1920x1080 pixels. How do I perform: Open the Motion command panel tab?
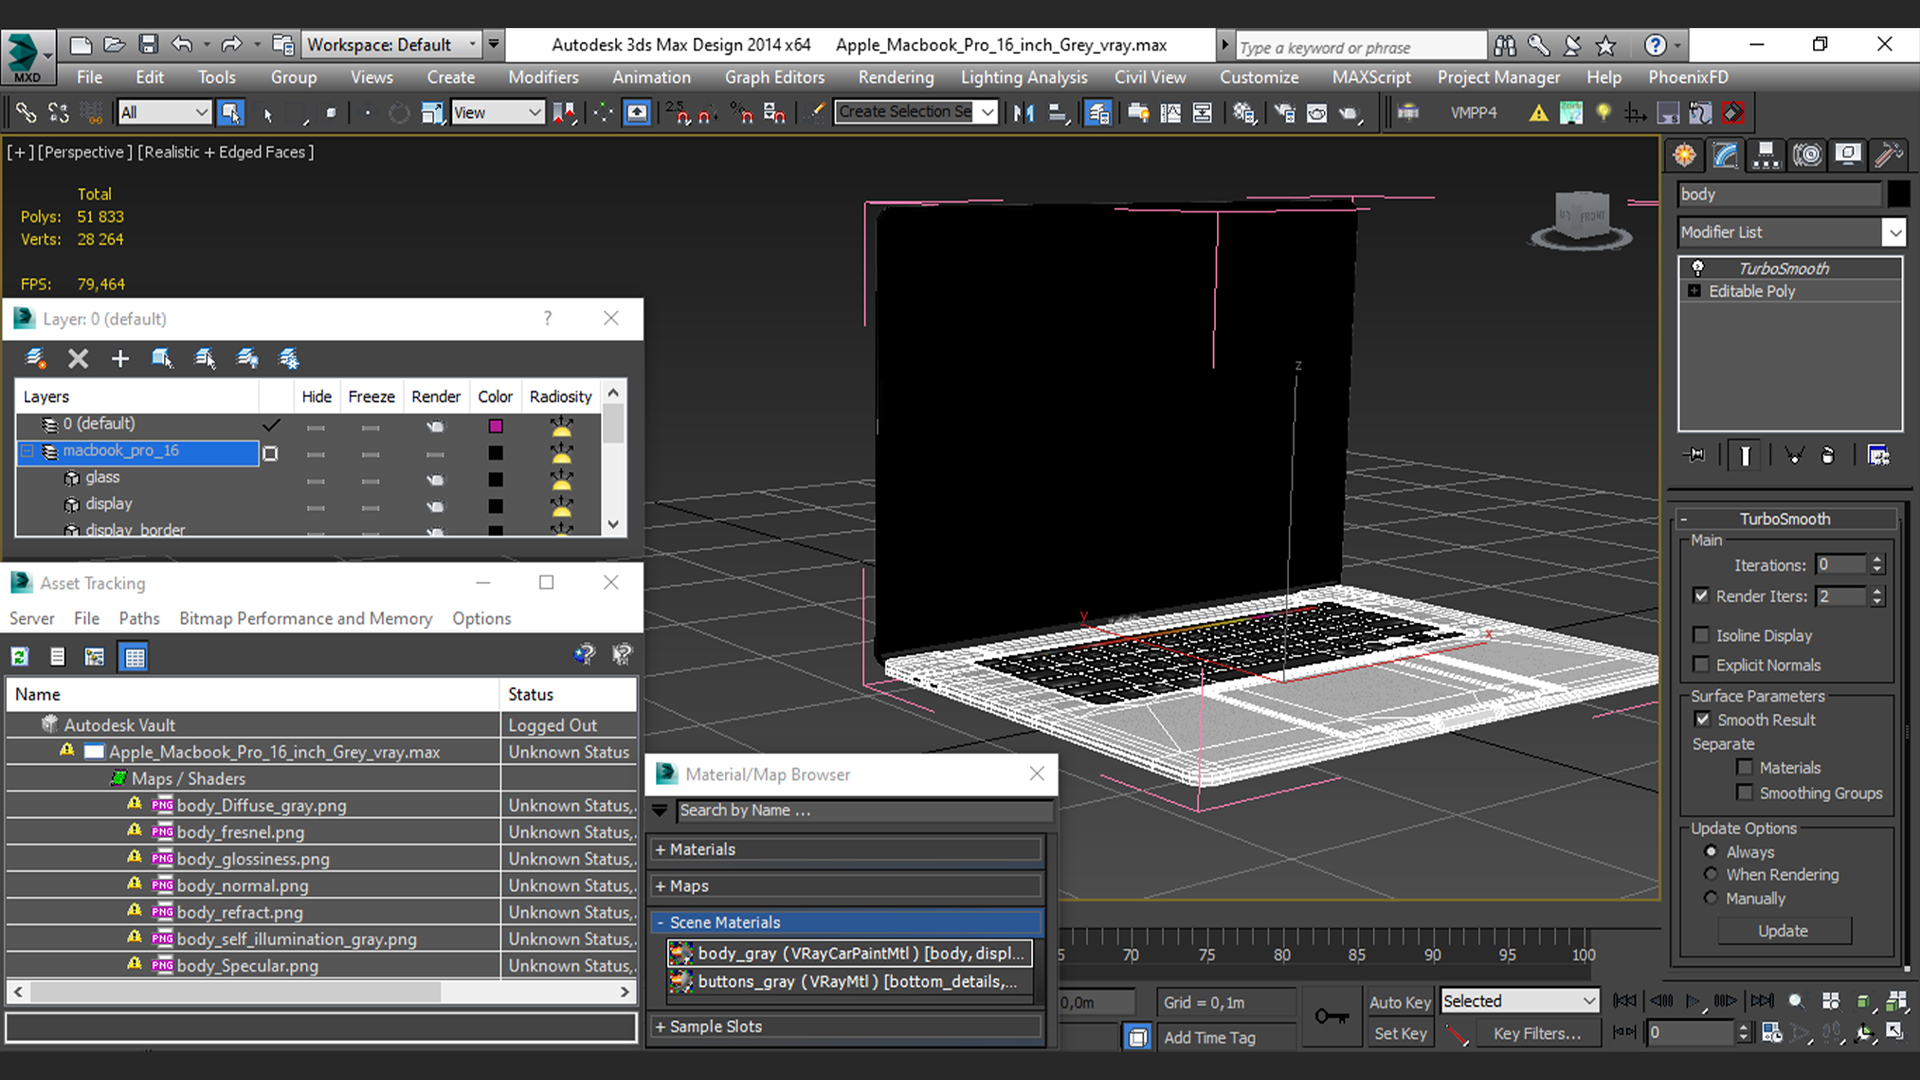point(1807,154)
